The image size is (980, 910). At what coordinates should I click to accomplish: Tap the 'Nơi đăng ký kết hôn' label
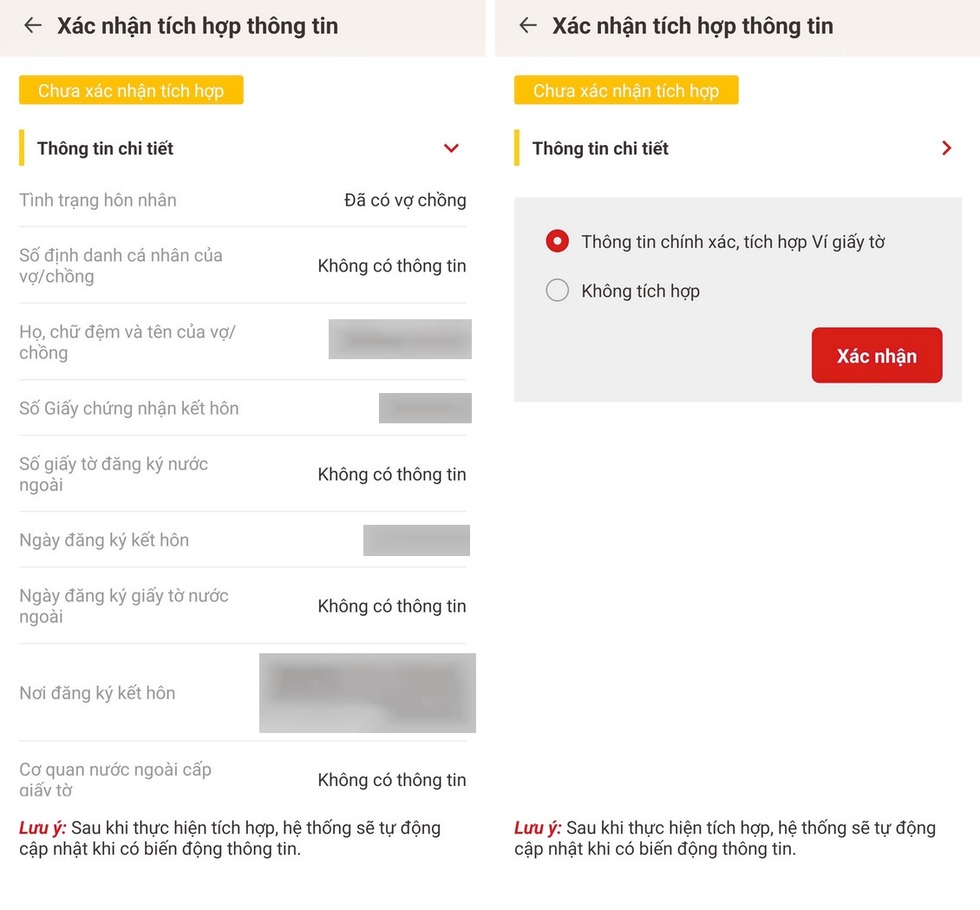pos(97,693)
